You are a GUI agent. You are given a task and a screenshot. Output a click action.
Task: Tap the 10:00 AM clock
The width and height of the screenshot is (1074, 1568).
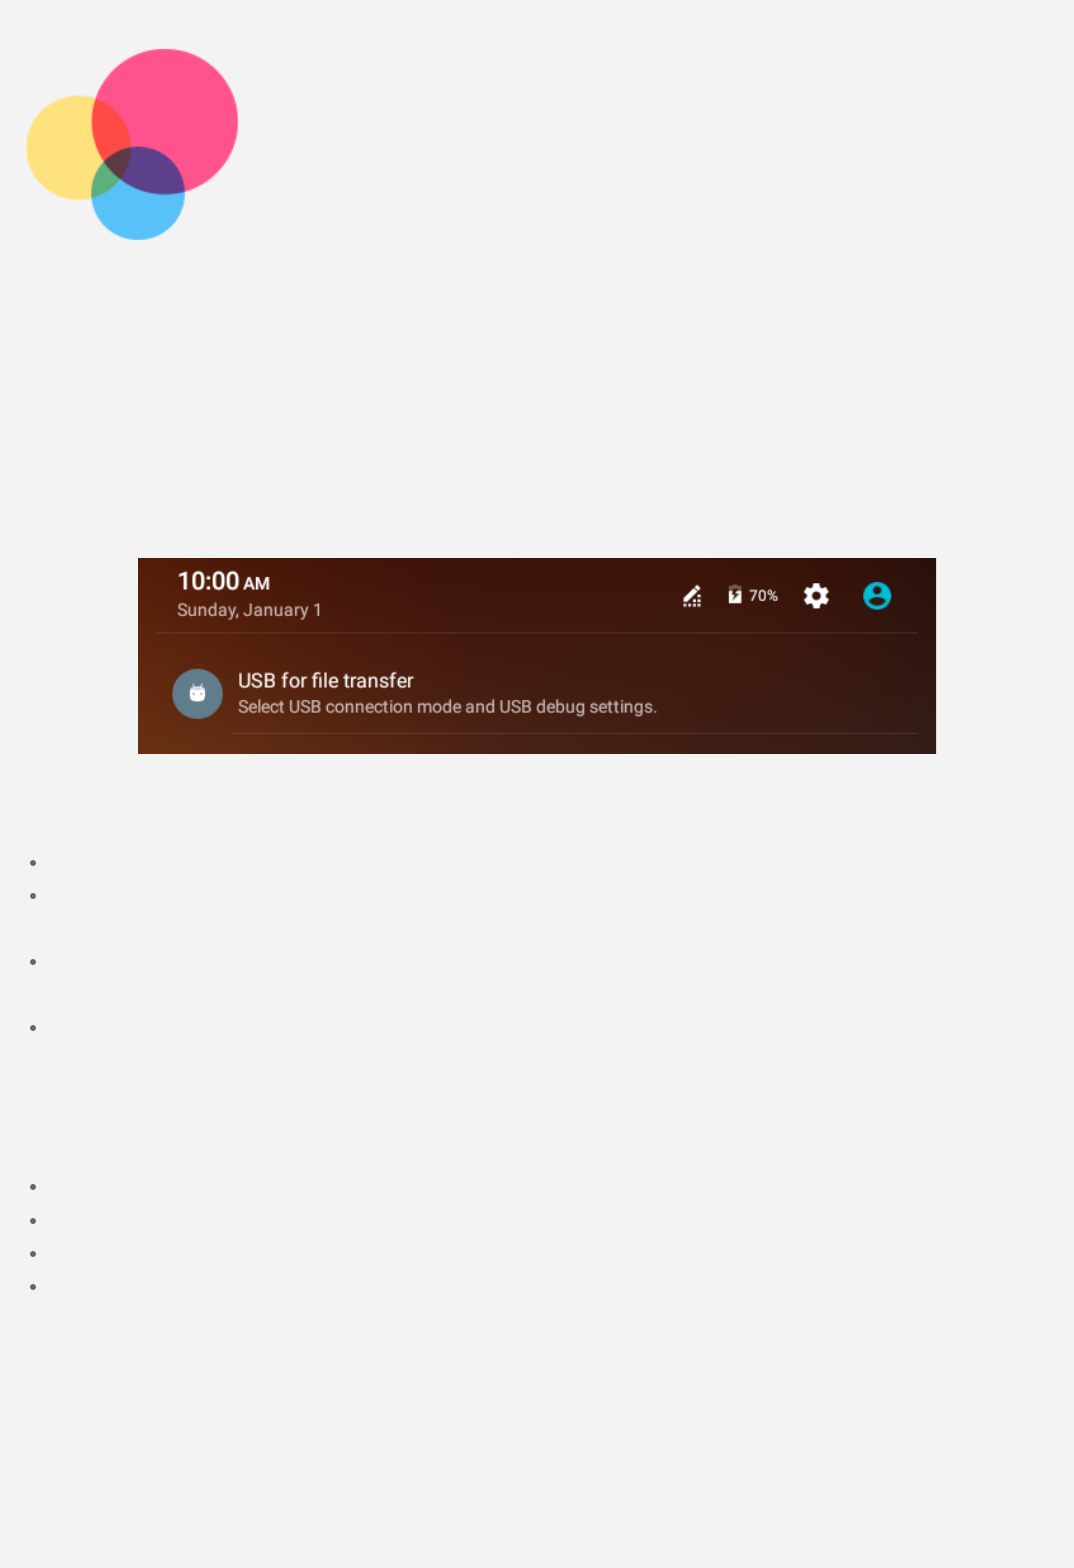(223, 581)
